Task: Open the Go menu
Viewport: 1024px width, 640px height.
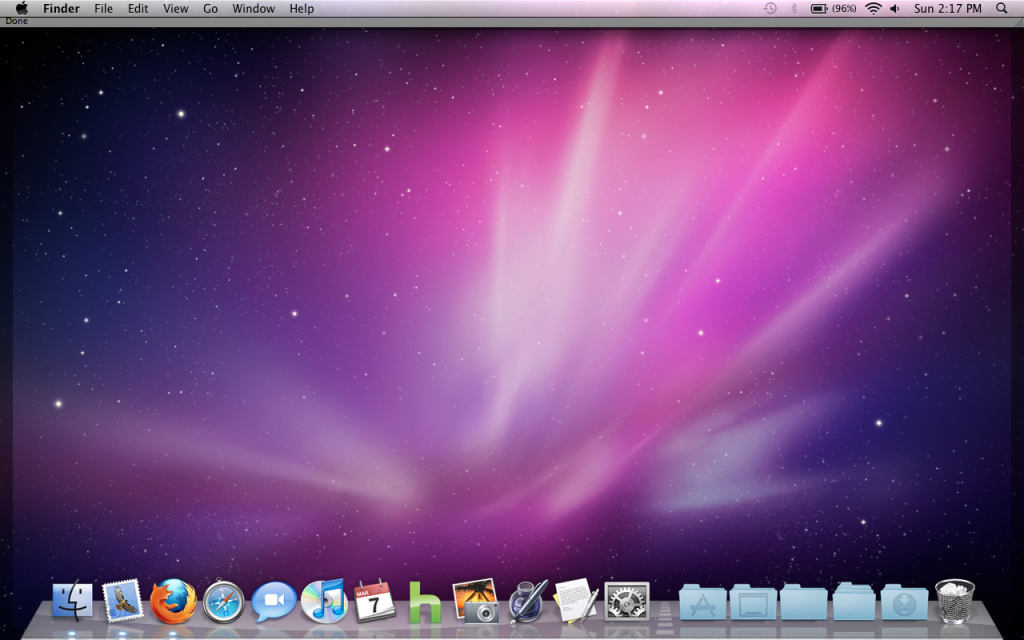Action: click(x=210, y=8)
